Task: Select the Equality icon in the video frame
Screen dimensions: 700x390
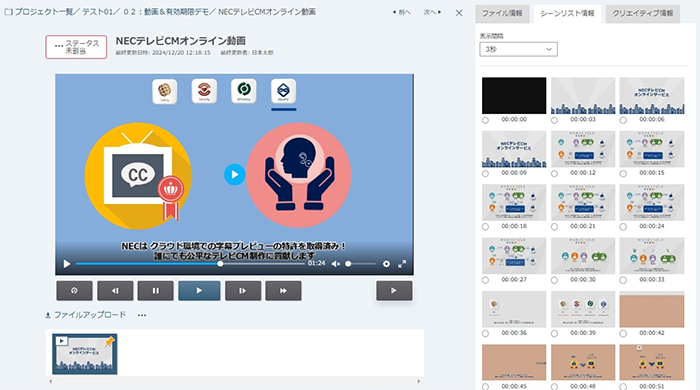Action: pyautogui.click(x=283, y=91)
